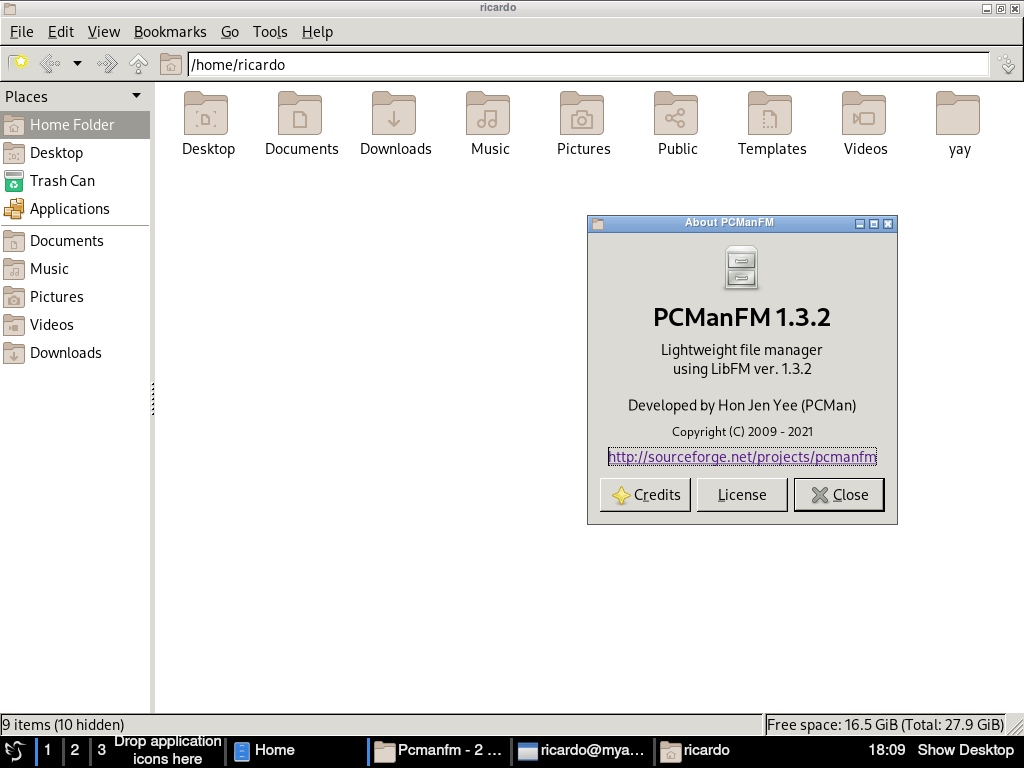
Task: Select the Public folder icon
Action: 677,114
